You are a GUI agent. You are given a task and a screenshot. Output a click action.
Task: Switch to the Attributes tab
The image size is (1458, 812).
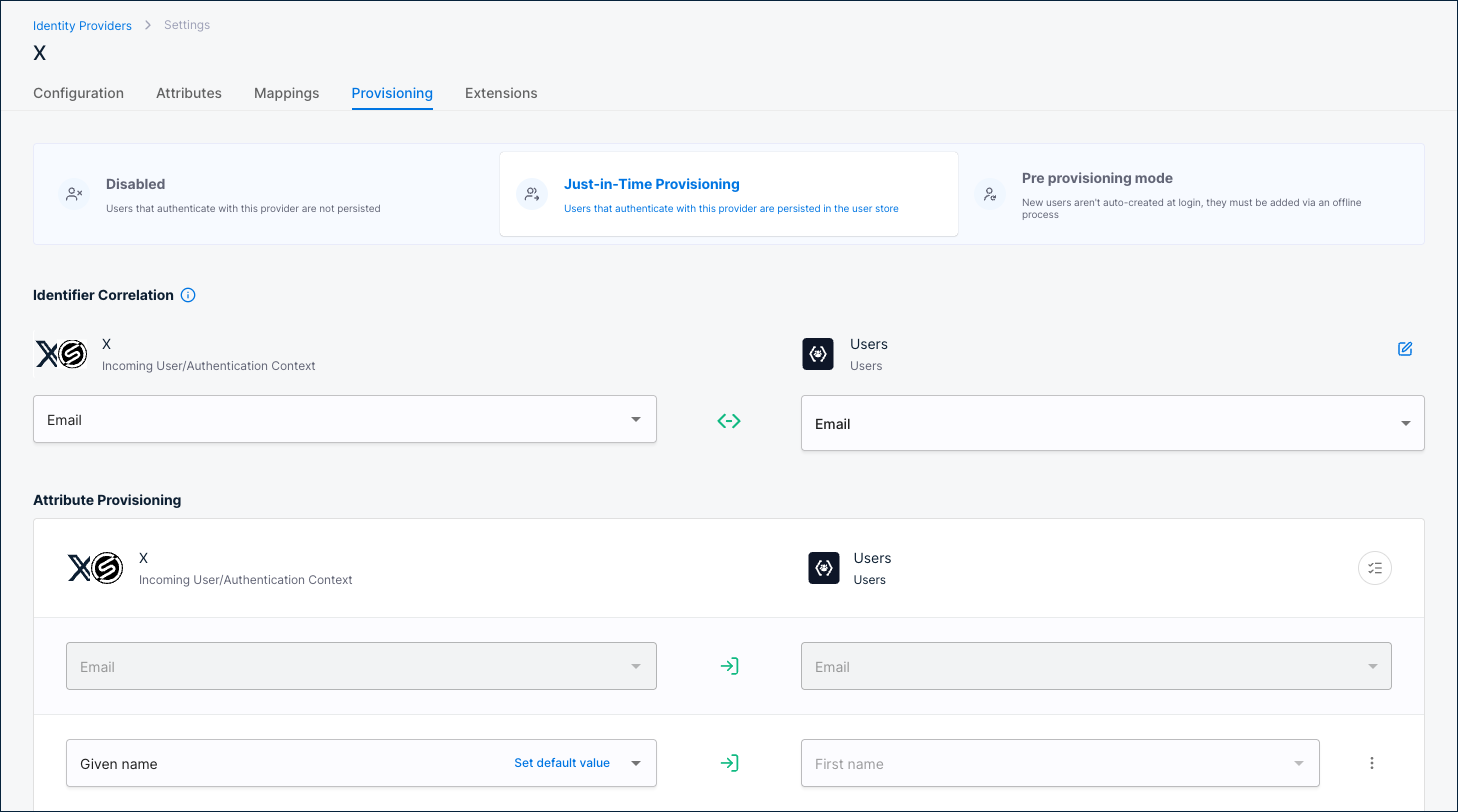coord(189,93)
